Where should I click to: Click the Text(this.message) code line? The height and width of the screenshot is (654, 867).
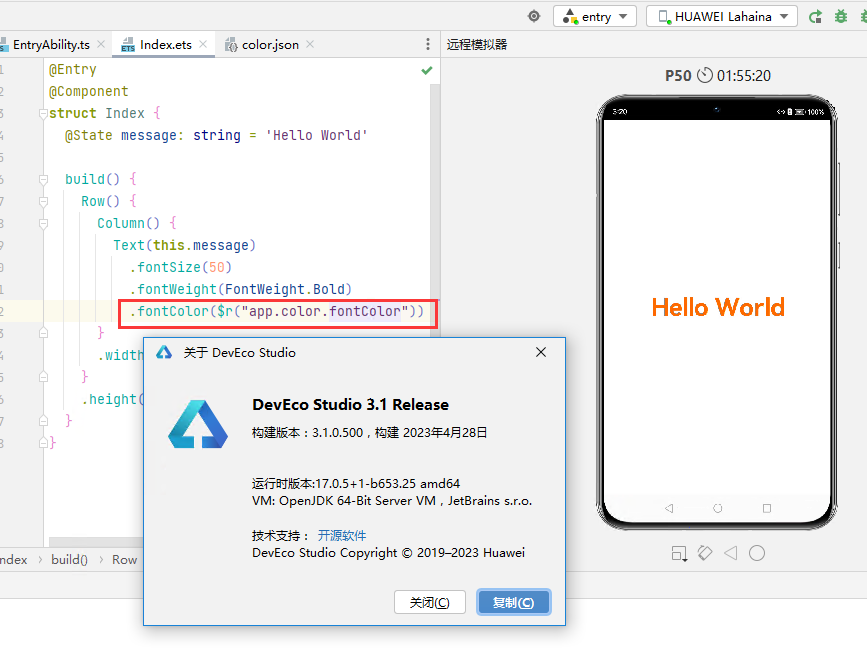(185, 245)
